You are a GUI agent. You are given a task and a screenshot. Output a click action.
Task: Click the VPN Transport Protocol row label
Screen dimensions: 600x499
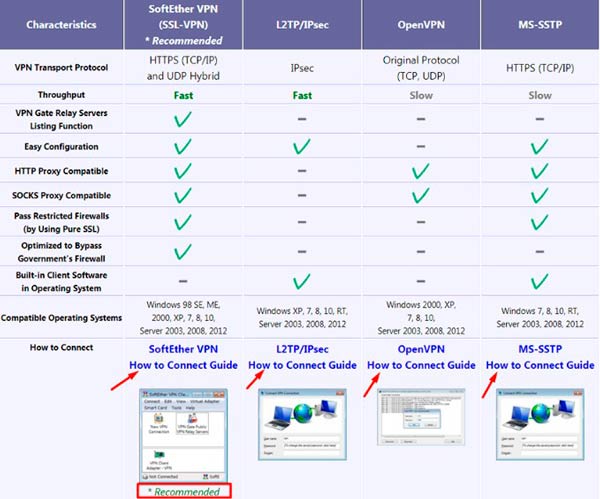(x=61, y=68)
